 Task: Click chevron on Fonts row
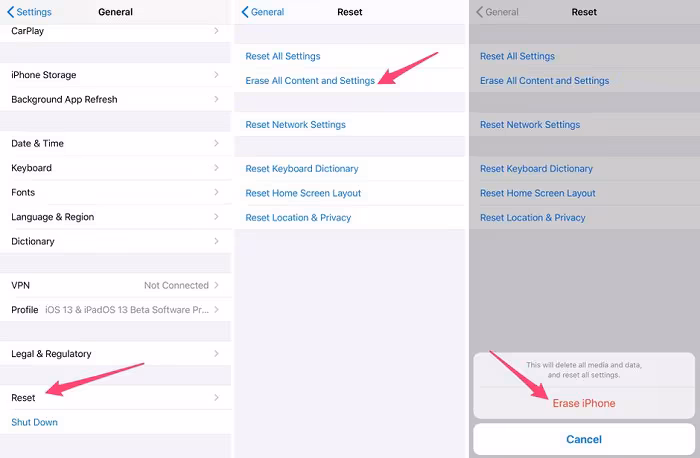point(216,192)
